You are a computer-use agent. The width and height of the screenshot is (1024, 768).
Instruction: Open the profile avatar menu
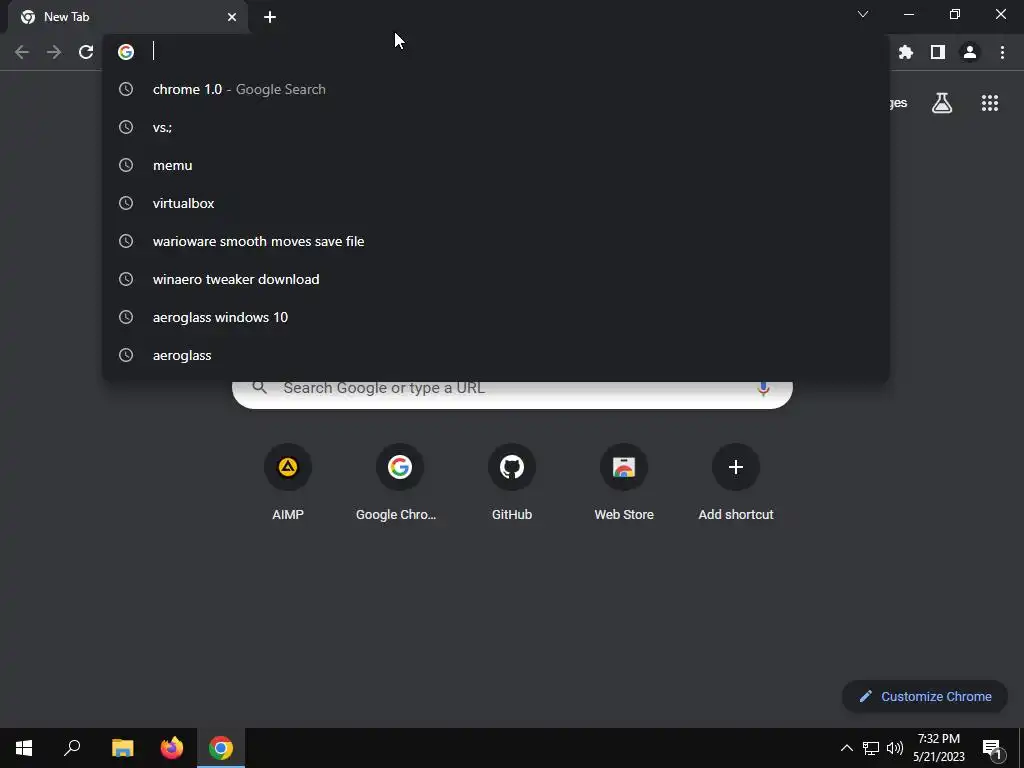click(x=970, y=52)
